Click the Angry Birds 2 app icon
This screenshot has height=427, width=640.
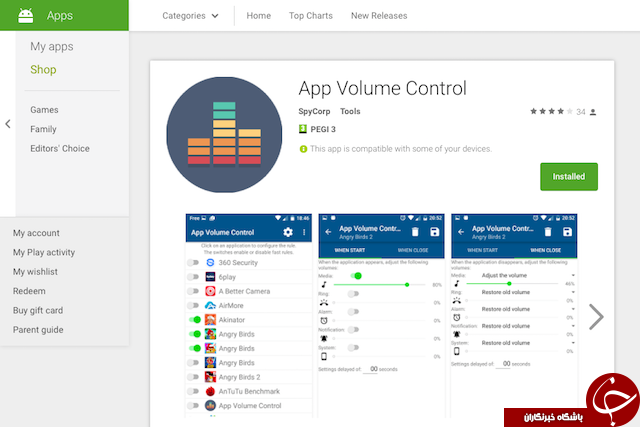click(210, 377)
